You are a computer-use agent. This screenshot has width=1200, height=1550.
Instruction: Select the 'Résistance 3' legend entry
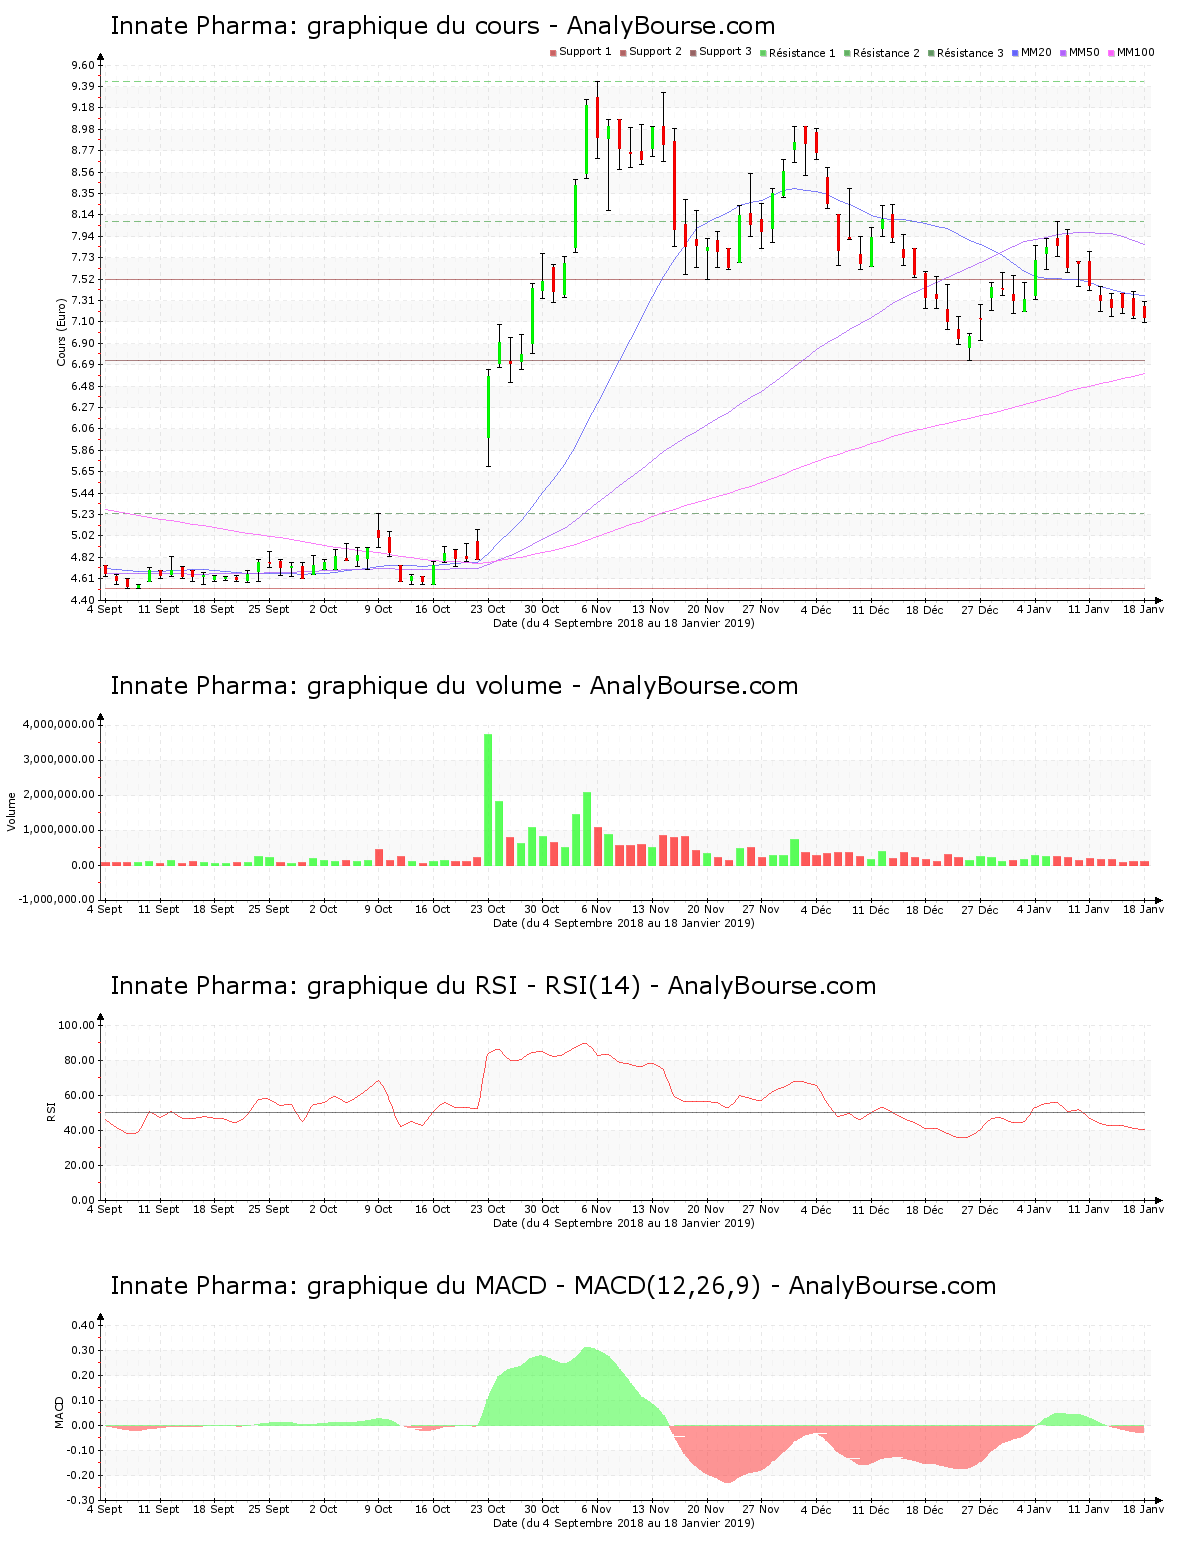coord(965,52)
